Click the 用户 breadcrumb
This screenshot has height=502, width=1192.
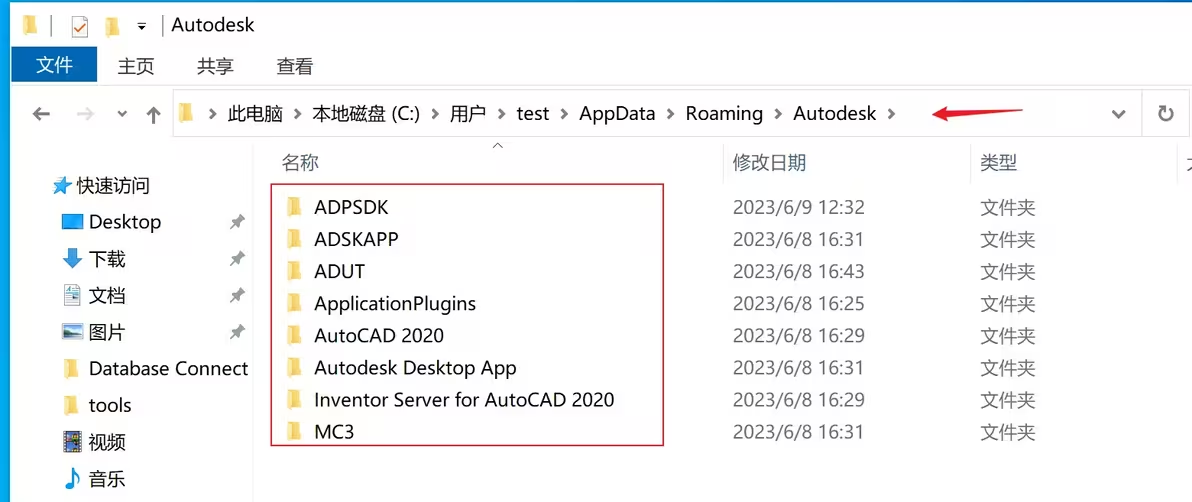click(468, 114)
